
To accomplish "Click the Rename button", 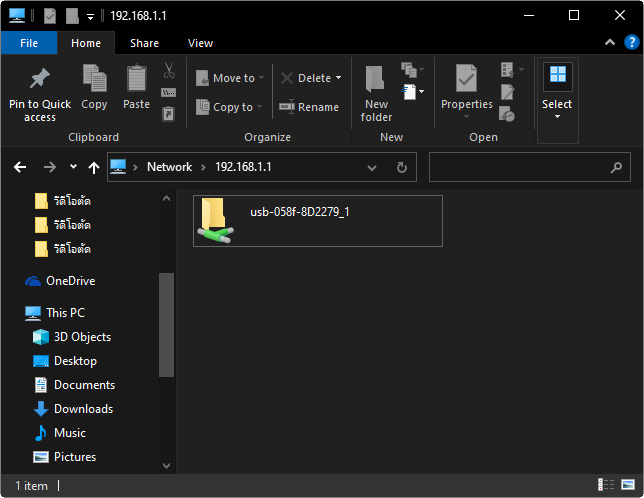I will pos(309,107).
